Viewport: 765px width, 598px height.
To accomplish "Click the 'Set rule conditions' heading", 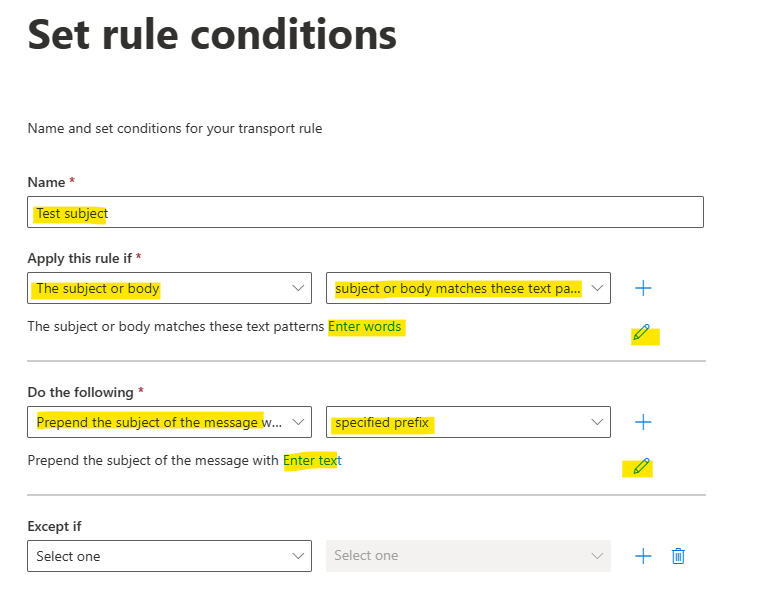I will pyautogui.click(x=212, y=35).
